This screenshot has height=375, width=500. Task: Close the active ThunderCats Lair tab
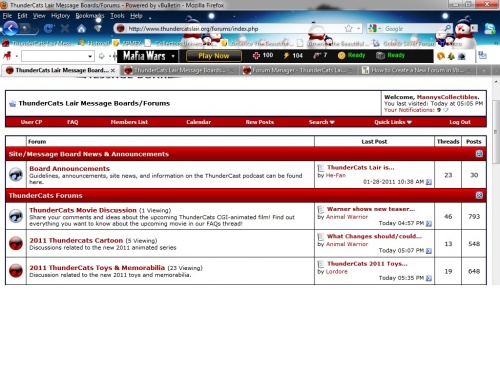[x=113, y=70]
